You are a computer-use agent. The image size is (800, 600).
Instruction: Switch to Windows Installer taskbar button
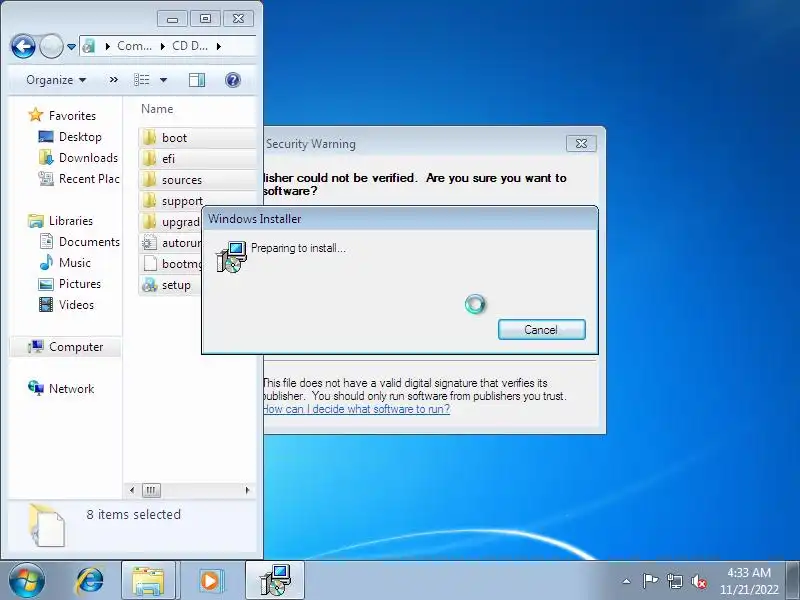pos(275,581)
